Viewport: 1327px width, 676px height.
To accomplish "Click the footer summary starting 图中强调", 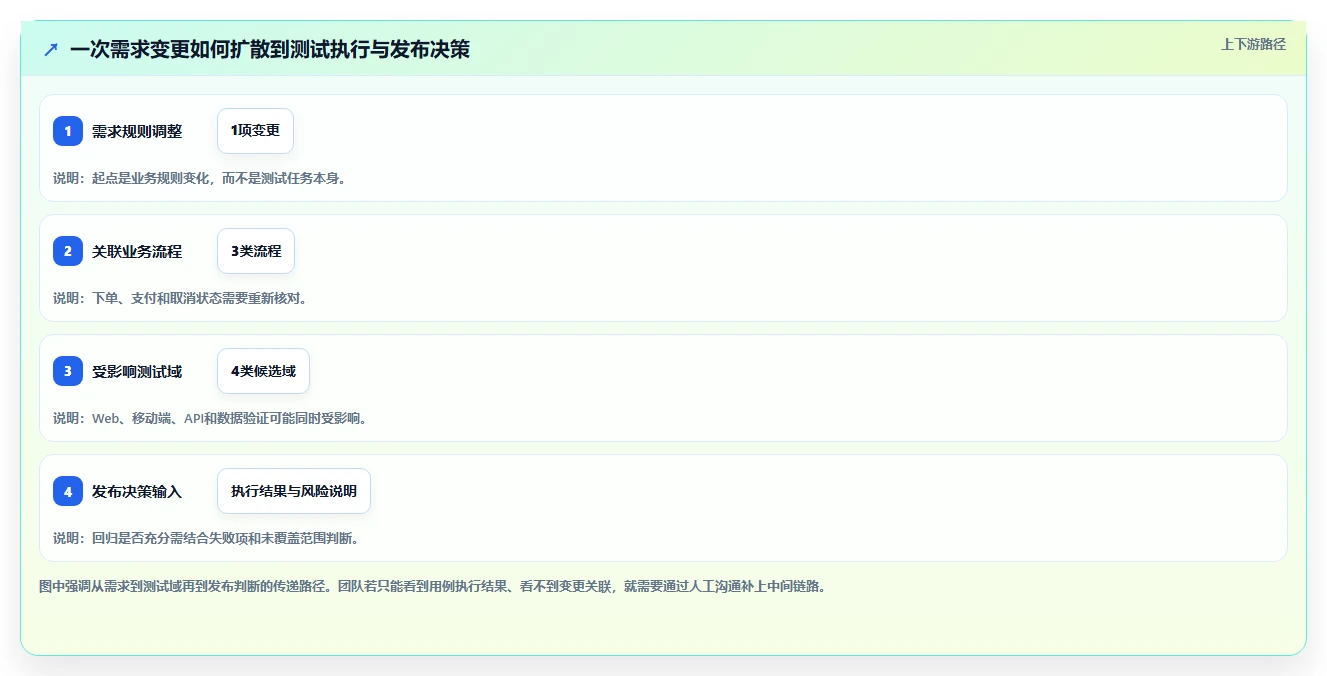I will click(x=432, y=586).
